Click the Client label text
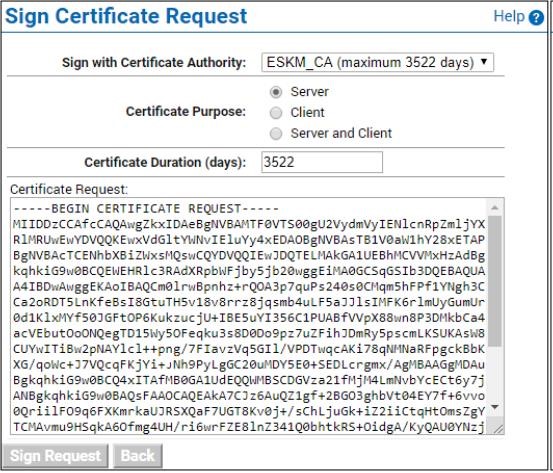553x473 pixels. click(x=307, y=113)
